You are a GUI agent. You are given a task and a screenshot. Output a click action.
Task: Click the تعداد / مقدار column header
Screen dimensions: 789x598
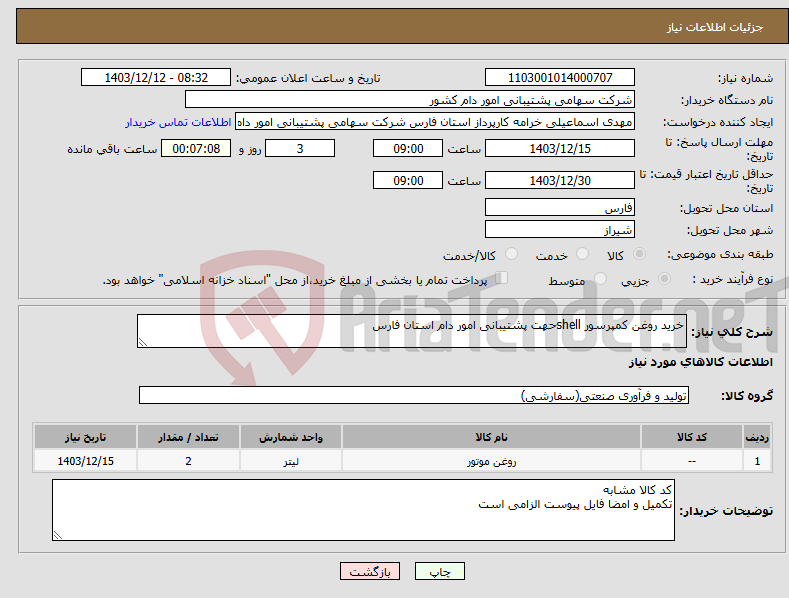coord(188,437)
